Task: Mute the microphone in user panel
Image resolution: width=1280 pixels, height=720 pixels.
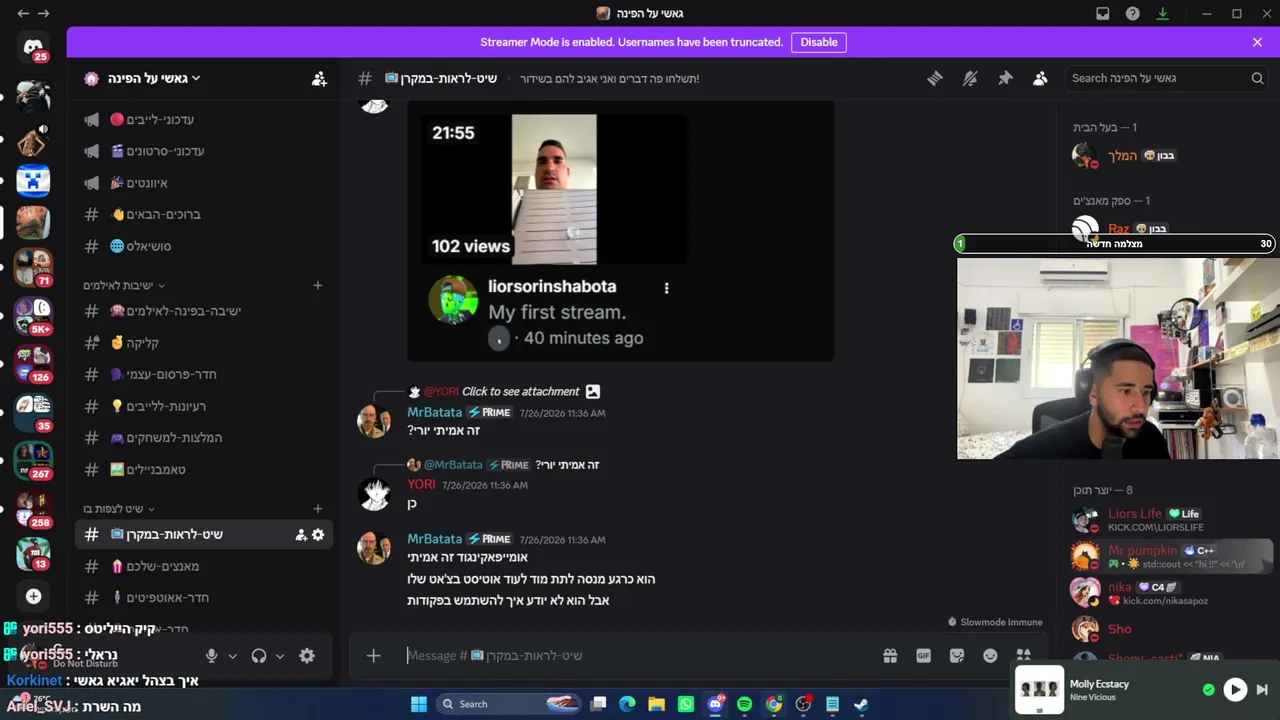Action: (211, 656)
